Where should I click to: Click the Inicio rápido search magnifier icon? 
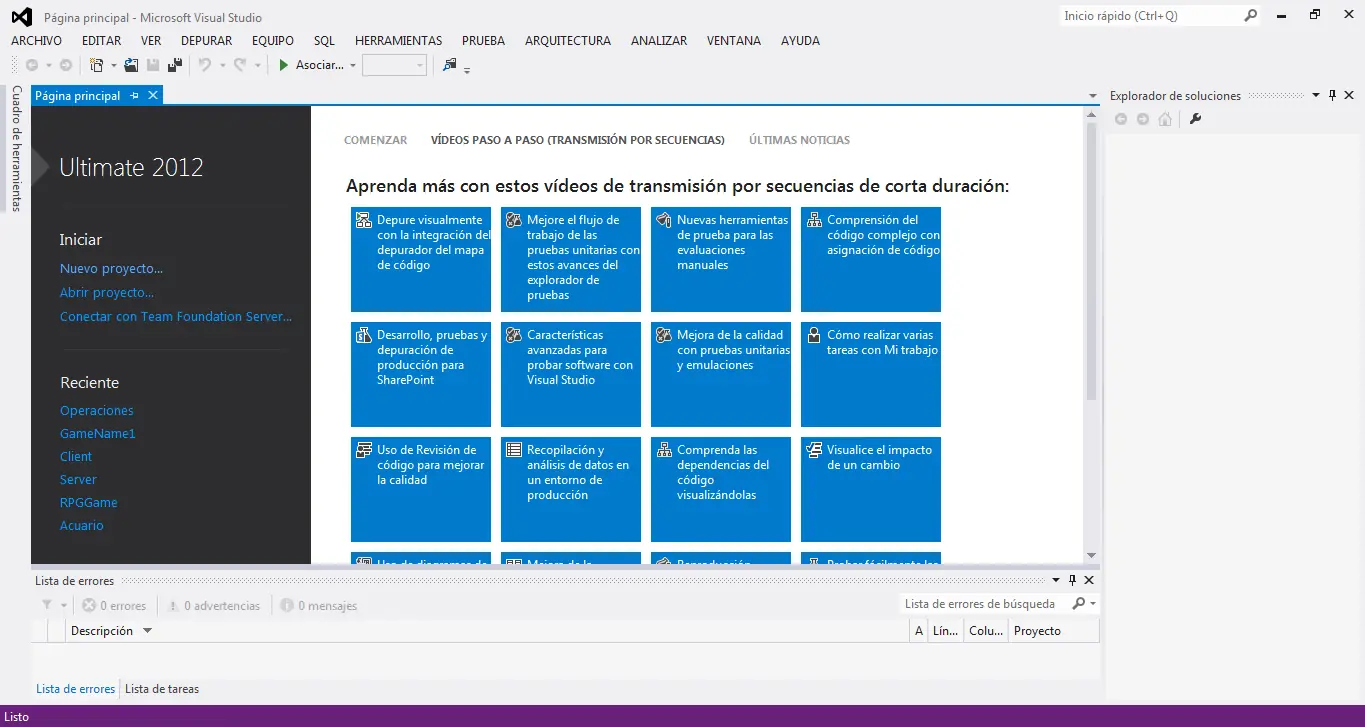(x=1250, y=16)
